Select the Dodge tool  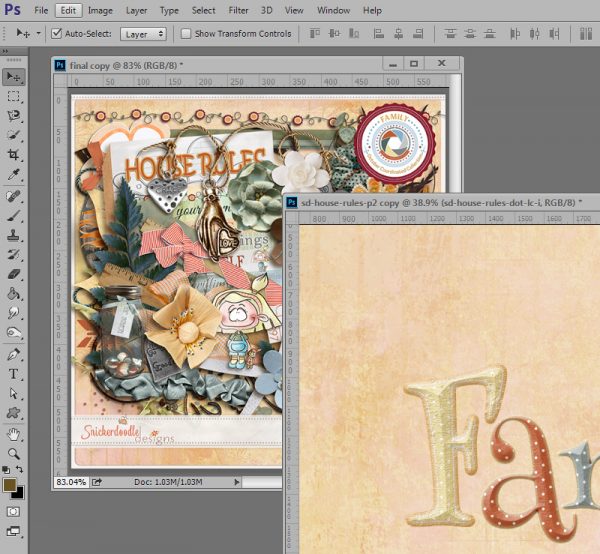(x=14, y=332)
